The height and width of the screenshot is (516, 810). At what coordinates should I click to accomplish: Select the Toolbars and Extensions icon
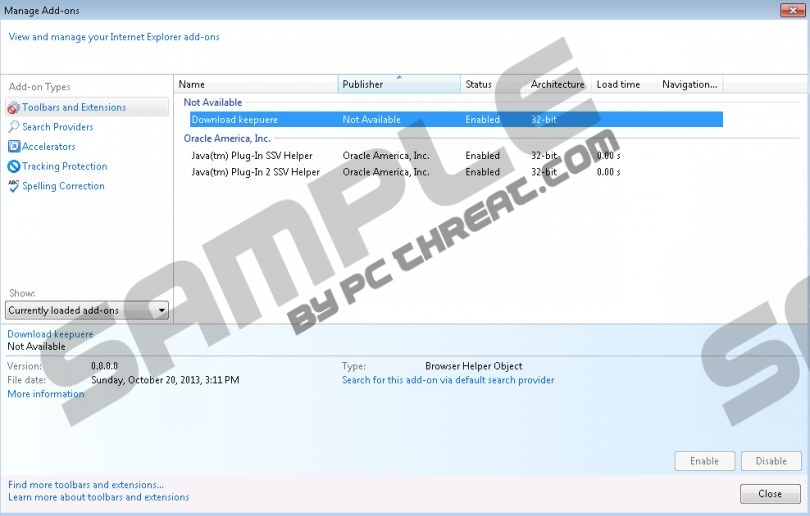pos(14,108)
